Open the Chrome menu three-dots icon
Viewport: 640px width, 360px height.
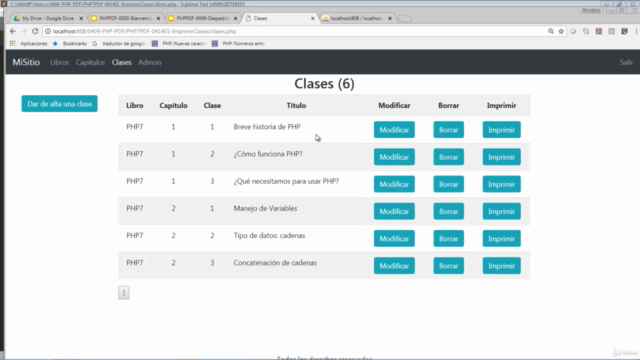click(636, 31)
